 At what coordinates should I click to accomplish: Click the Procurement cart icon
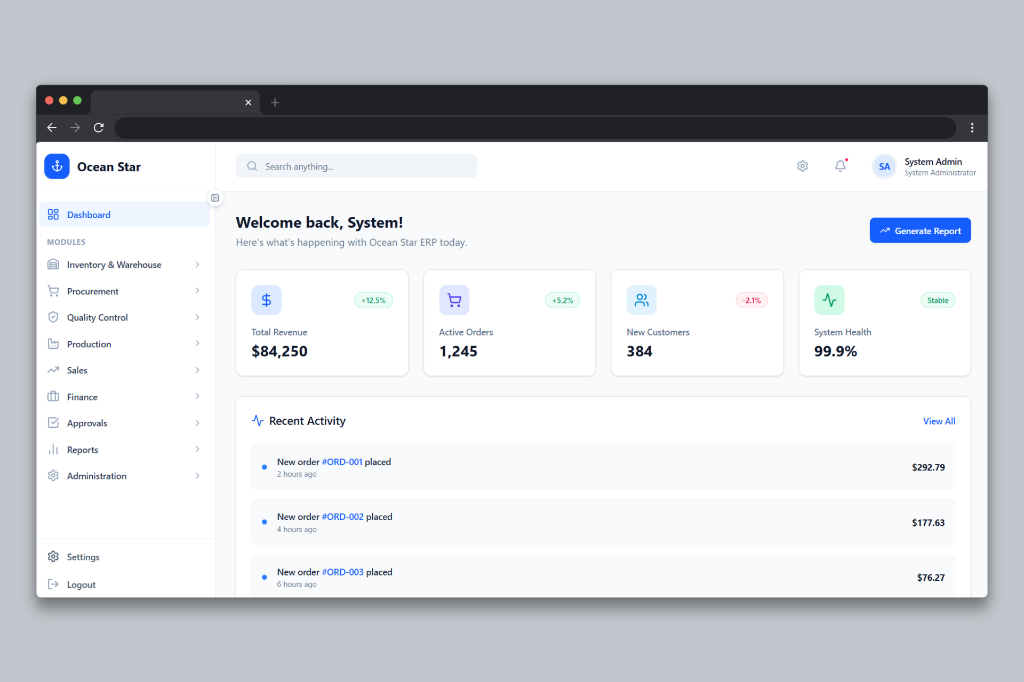click(x=54, y=291)
